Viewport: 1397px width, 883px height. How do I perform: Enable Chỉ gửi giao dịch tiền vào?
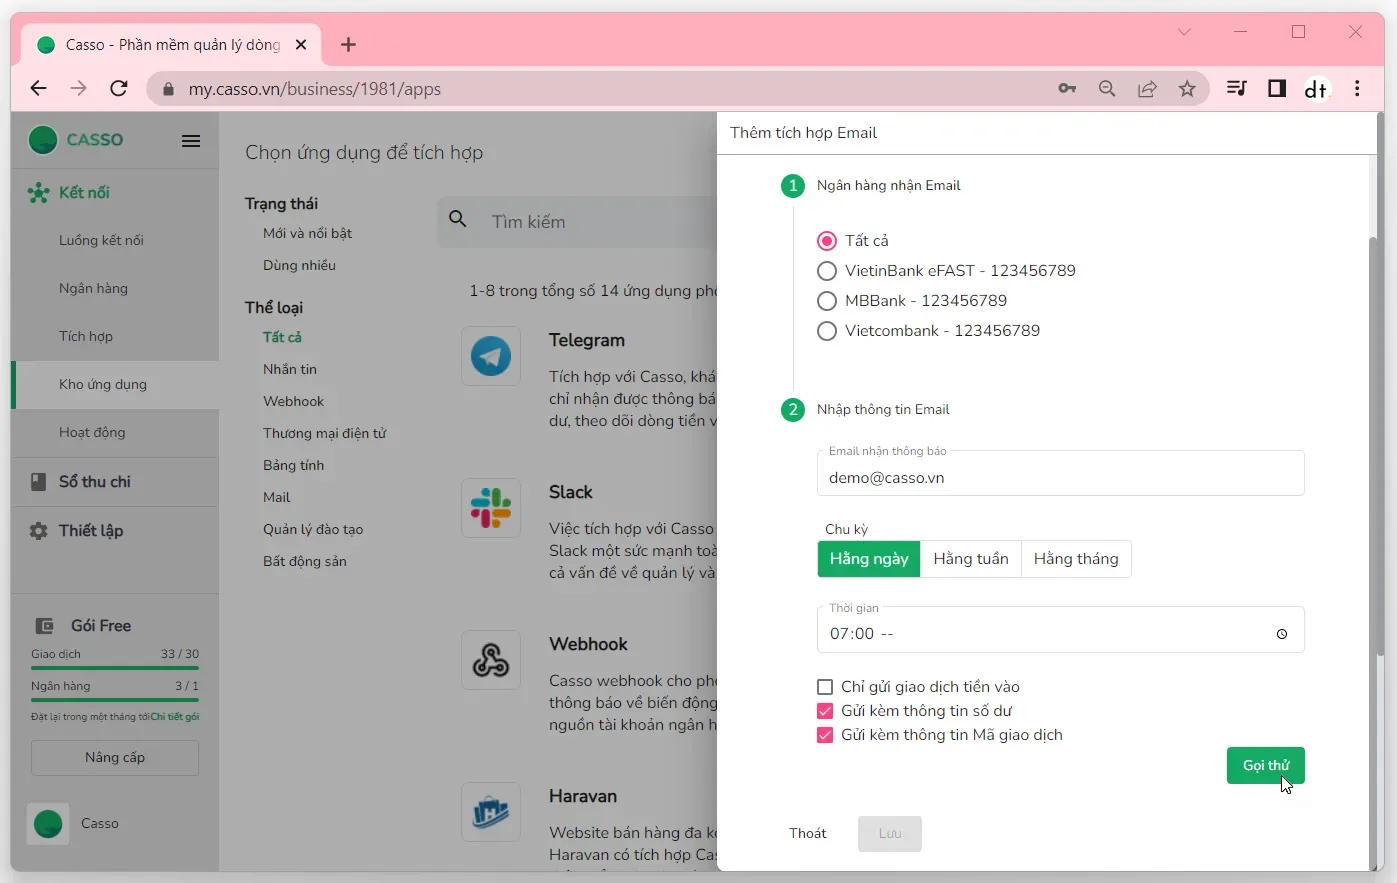pos(825,687)
